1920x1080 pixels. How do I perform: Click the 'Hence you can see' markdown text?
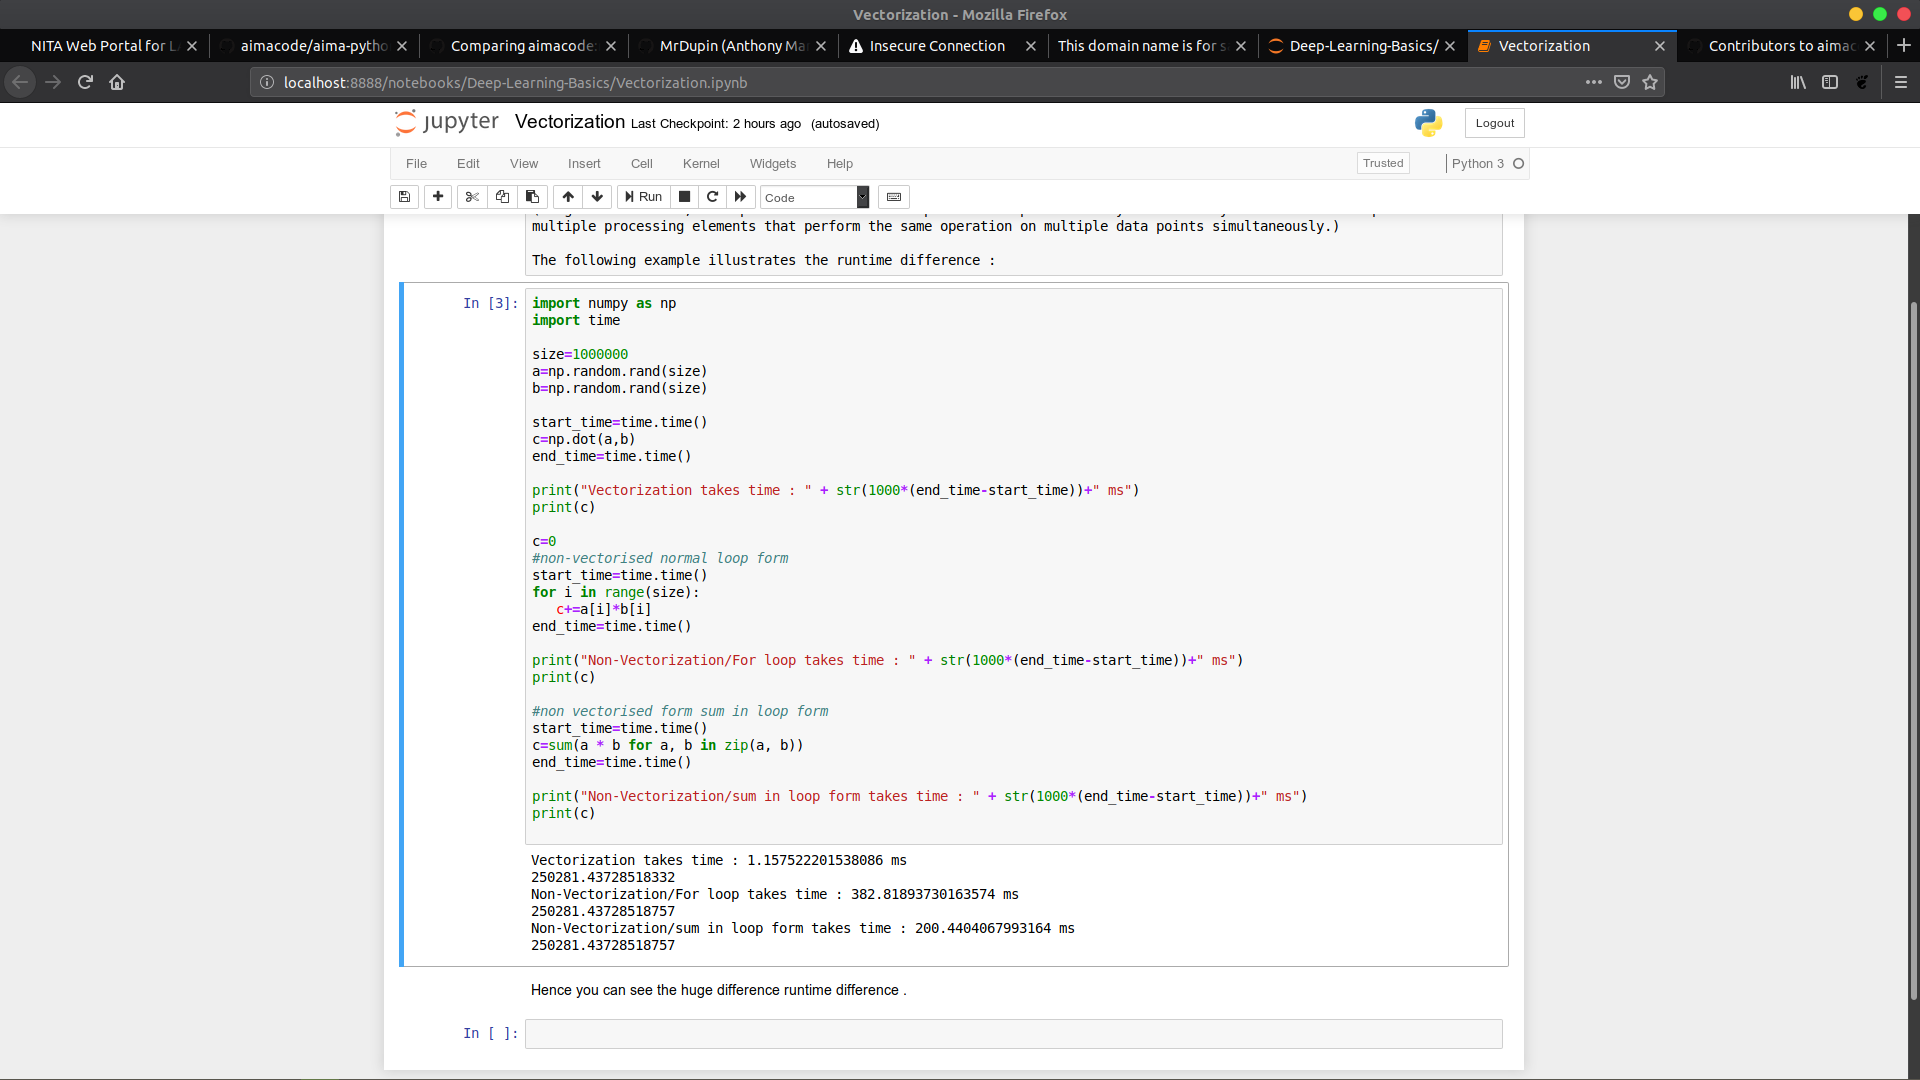pyautogui.click(x=719, y=990)
